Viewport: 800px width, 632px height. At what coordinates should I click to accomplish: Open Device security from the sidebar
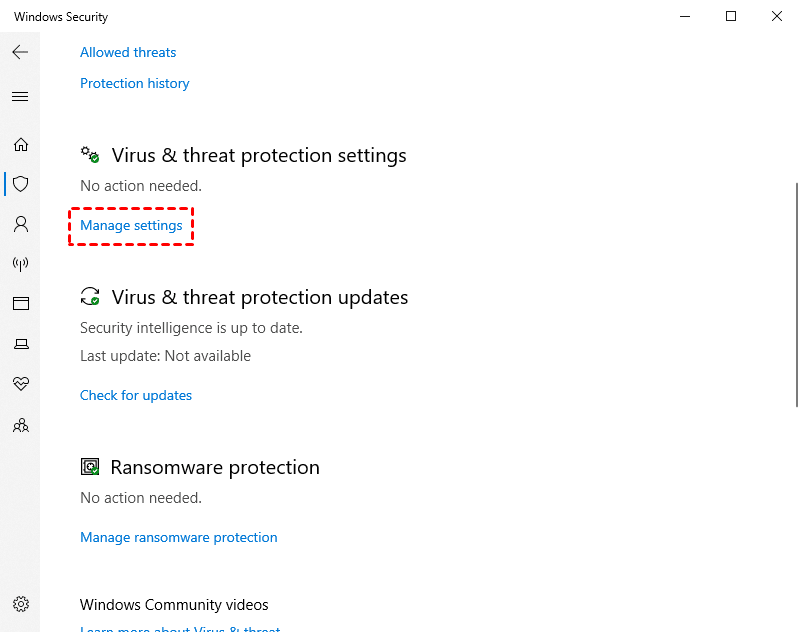[20, 343]
